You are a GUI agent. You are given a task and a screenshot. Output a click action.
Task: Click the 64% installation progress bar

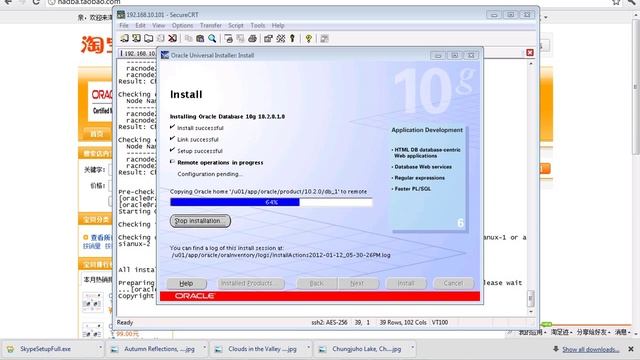coord(271,202)
